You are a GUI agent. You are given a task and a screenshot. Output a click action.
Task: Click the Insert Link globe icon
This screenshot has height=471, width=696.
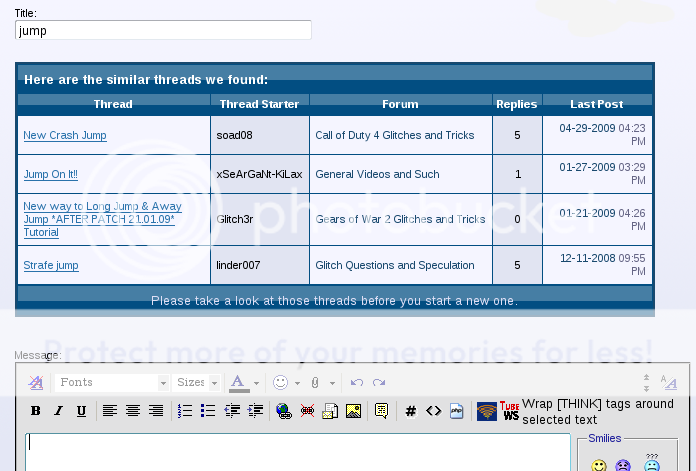click(x=284, y=411)
